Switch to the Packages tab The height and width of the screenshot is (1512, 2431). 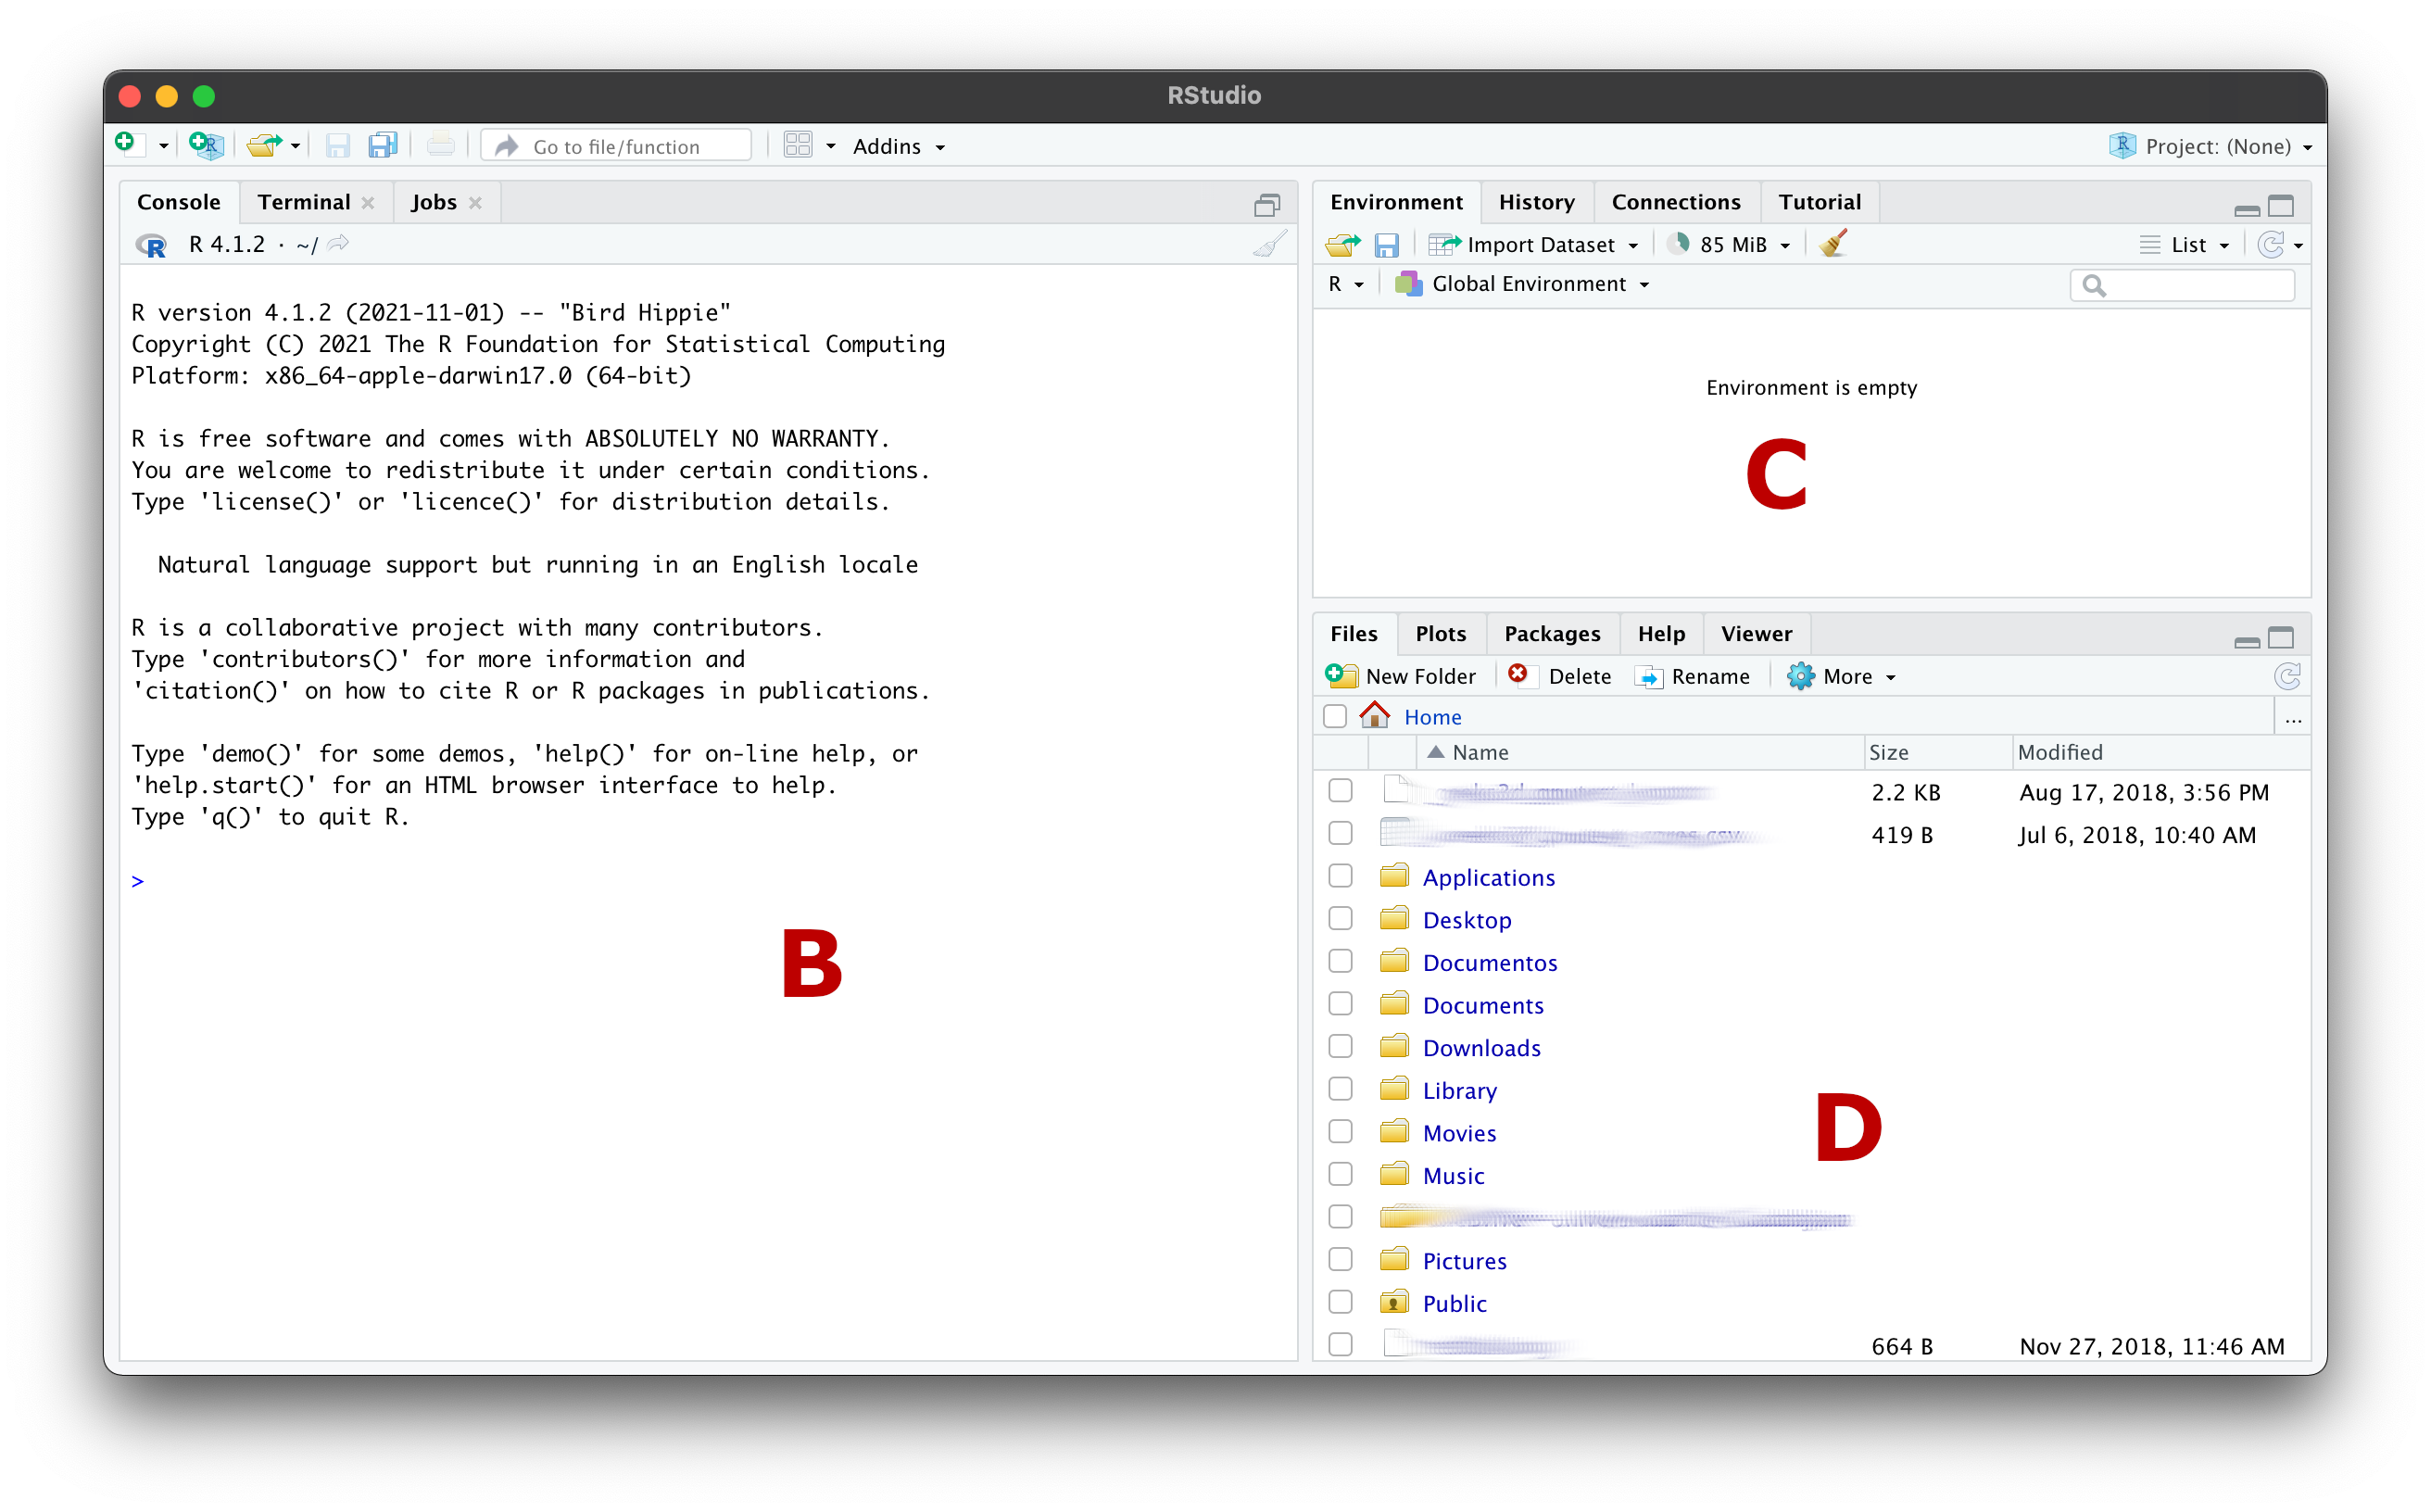1551,634
